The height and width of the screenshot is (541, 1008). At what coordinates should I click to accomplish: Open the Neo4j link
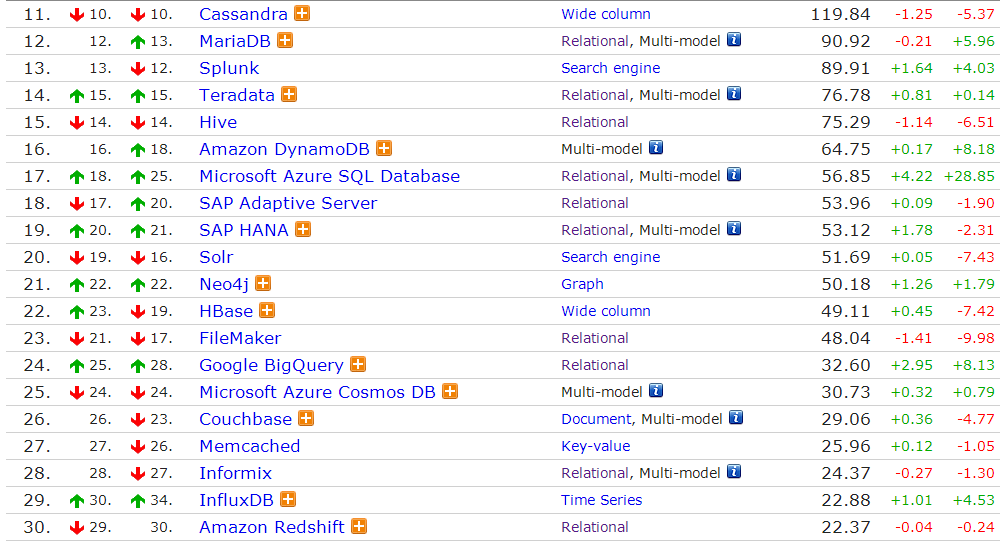[x=224, y=284]
